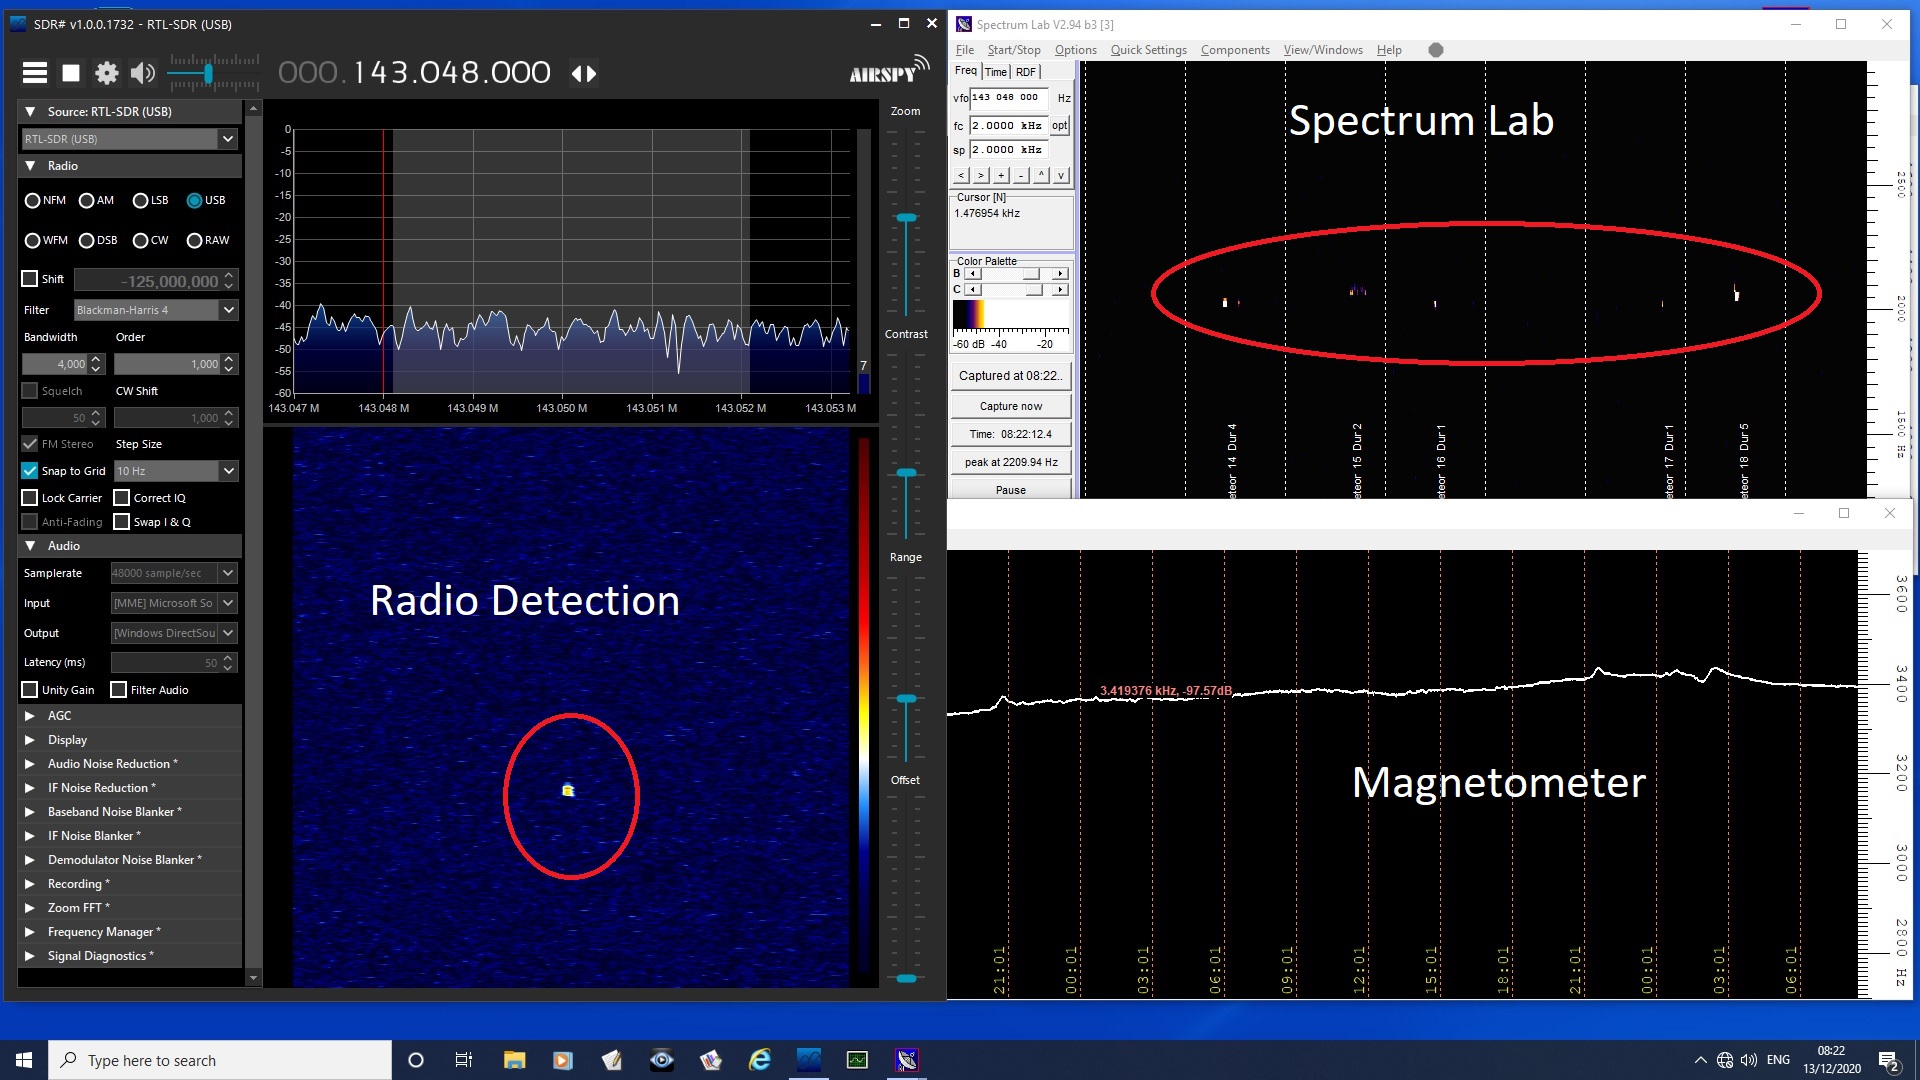Click Cortana circle on taskbar

(x=416, y=1060)
